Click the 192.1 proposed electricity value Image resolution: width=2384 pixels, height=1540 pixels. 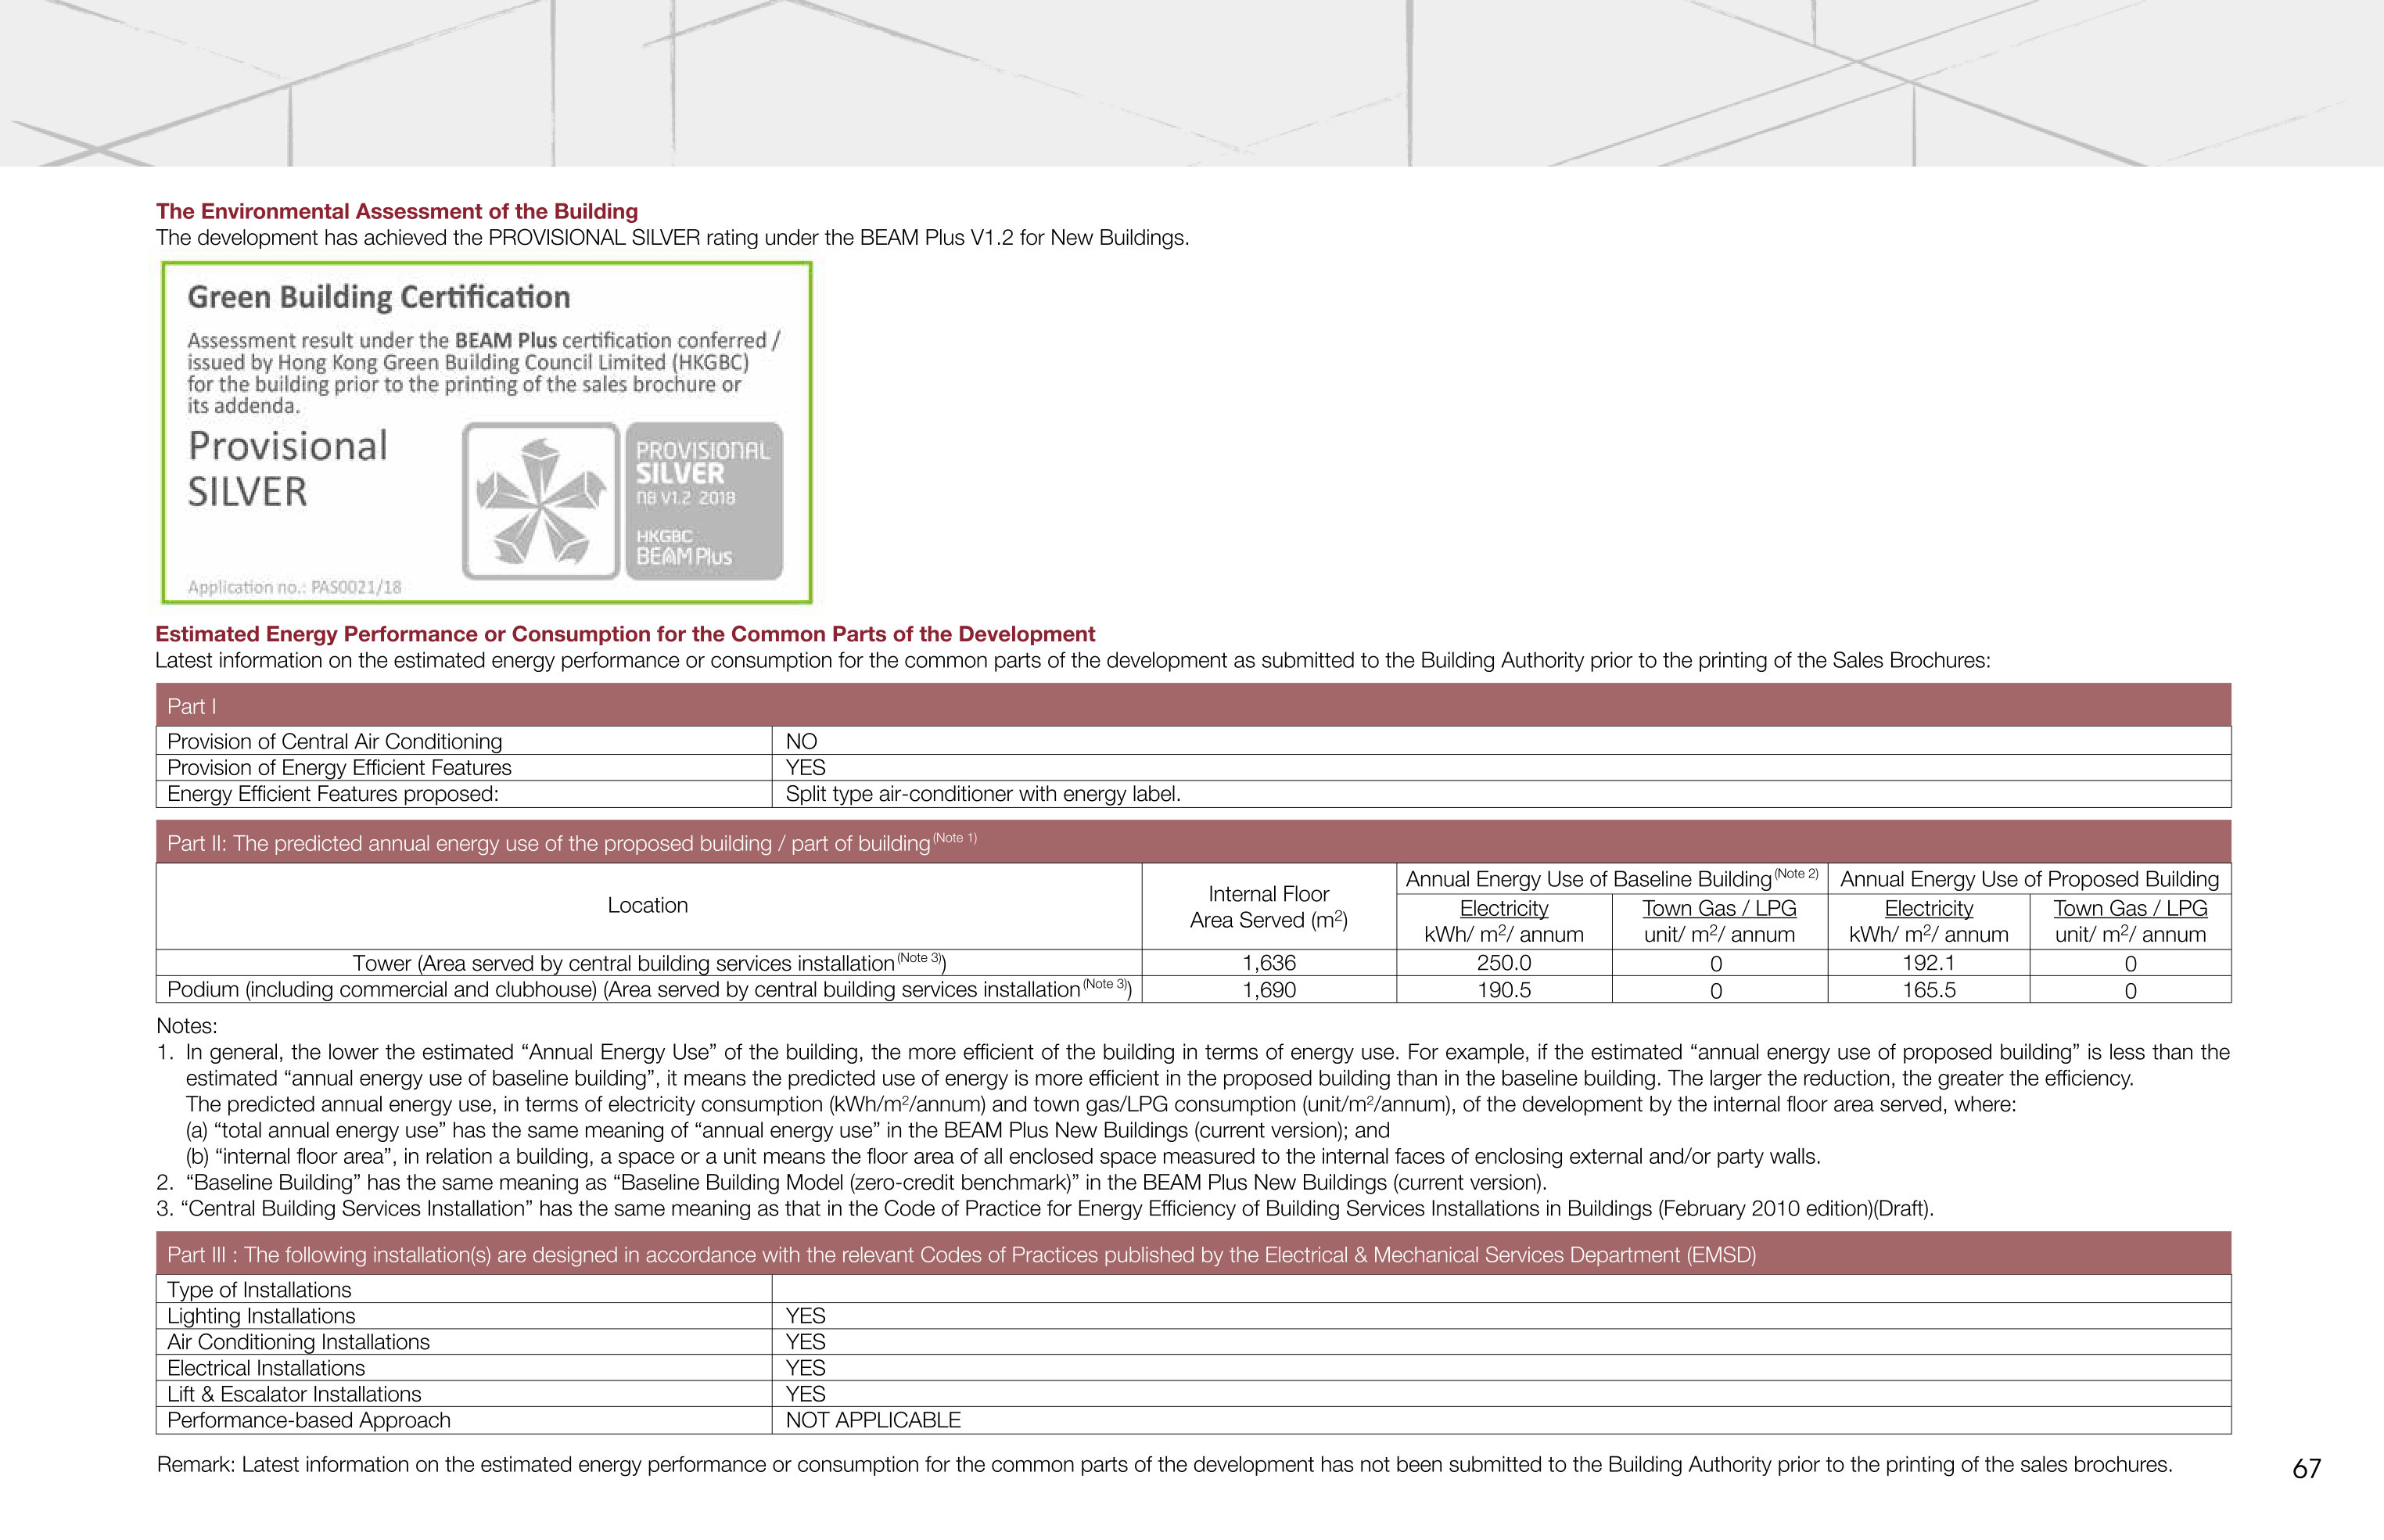pyautogui.click(x=1928, y=963)
